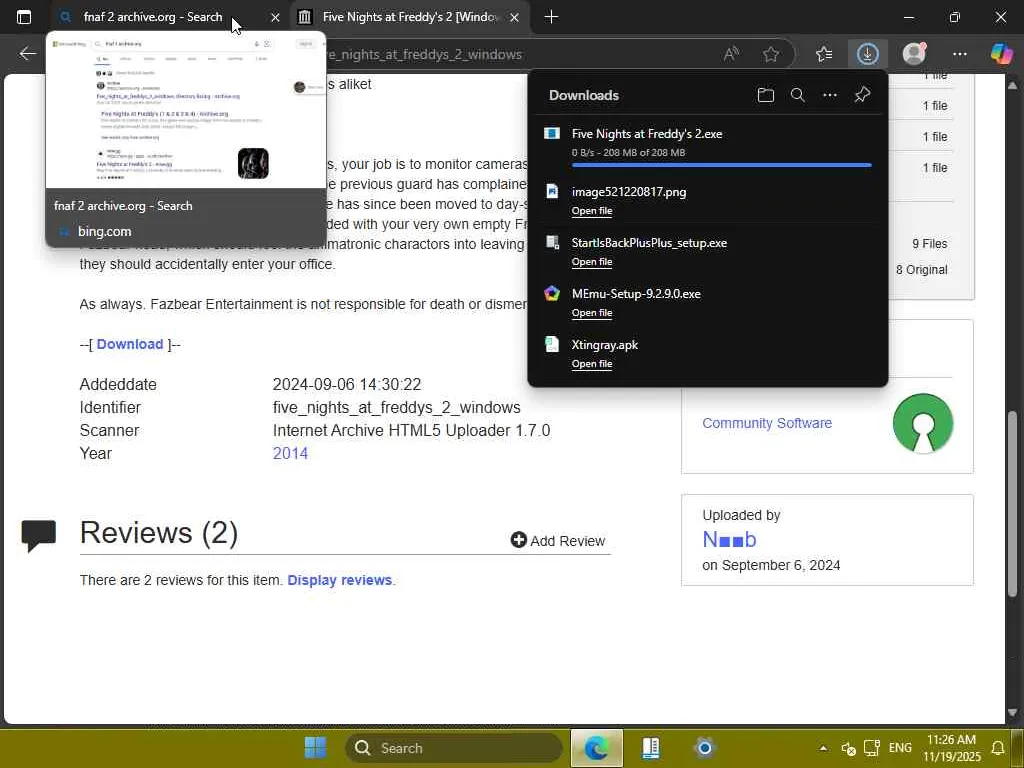Switch the ENG input language indicator
This screenshot has height=768, width=1024.
click(x=900, y=748)
